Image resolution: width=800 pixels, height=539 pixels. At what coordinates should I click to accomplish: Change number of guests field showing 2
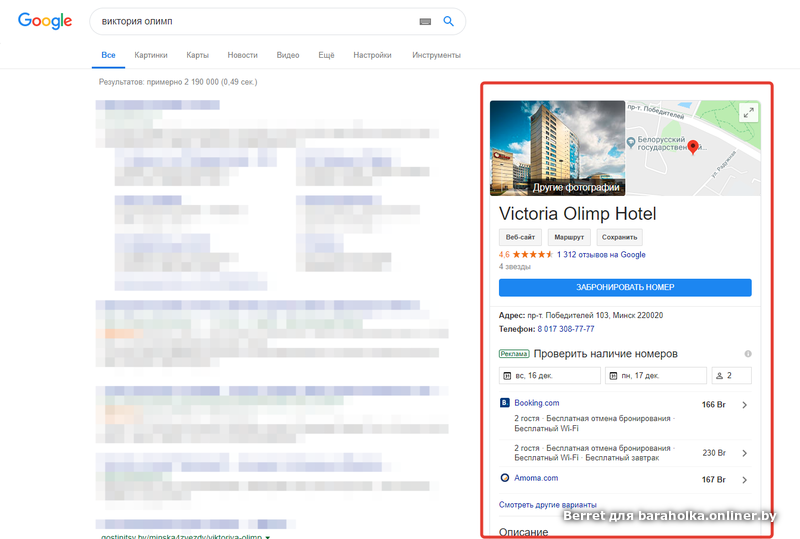click(731, 376)
